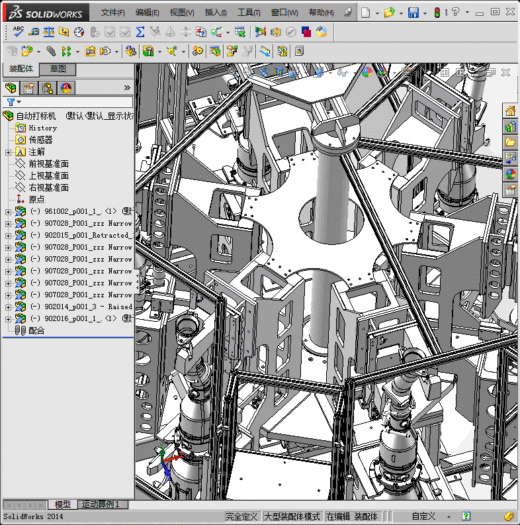Viewport: 520px width, 525px height.
Task: Open the ConfigurationManager tab icon
Action: pos(48,88)
